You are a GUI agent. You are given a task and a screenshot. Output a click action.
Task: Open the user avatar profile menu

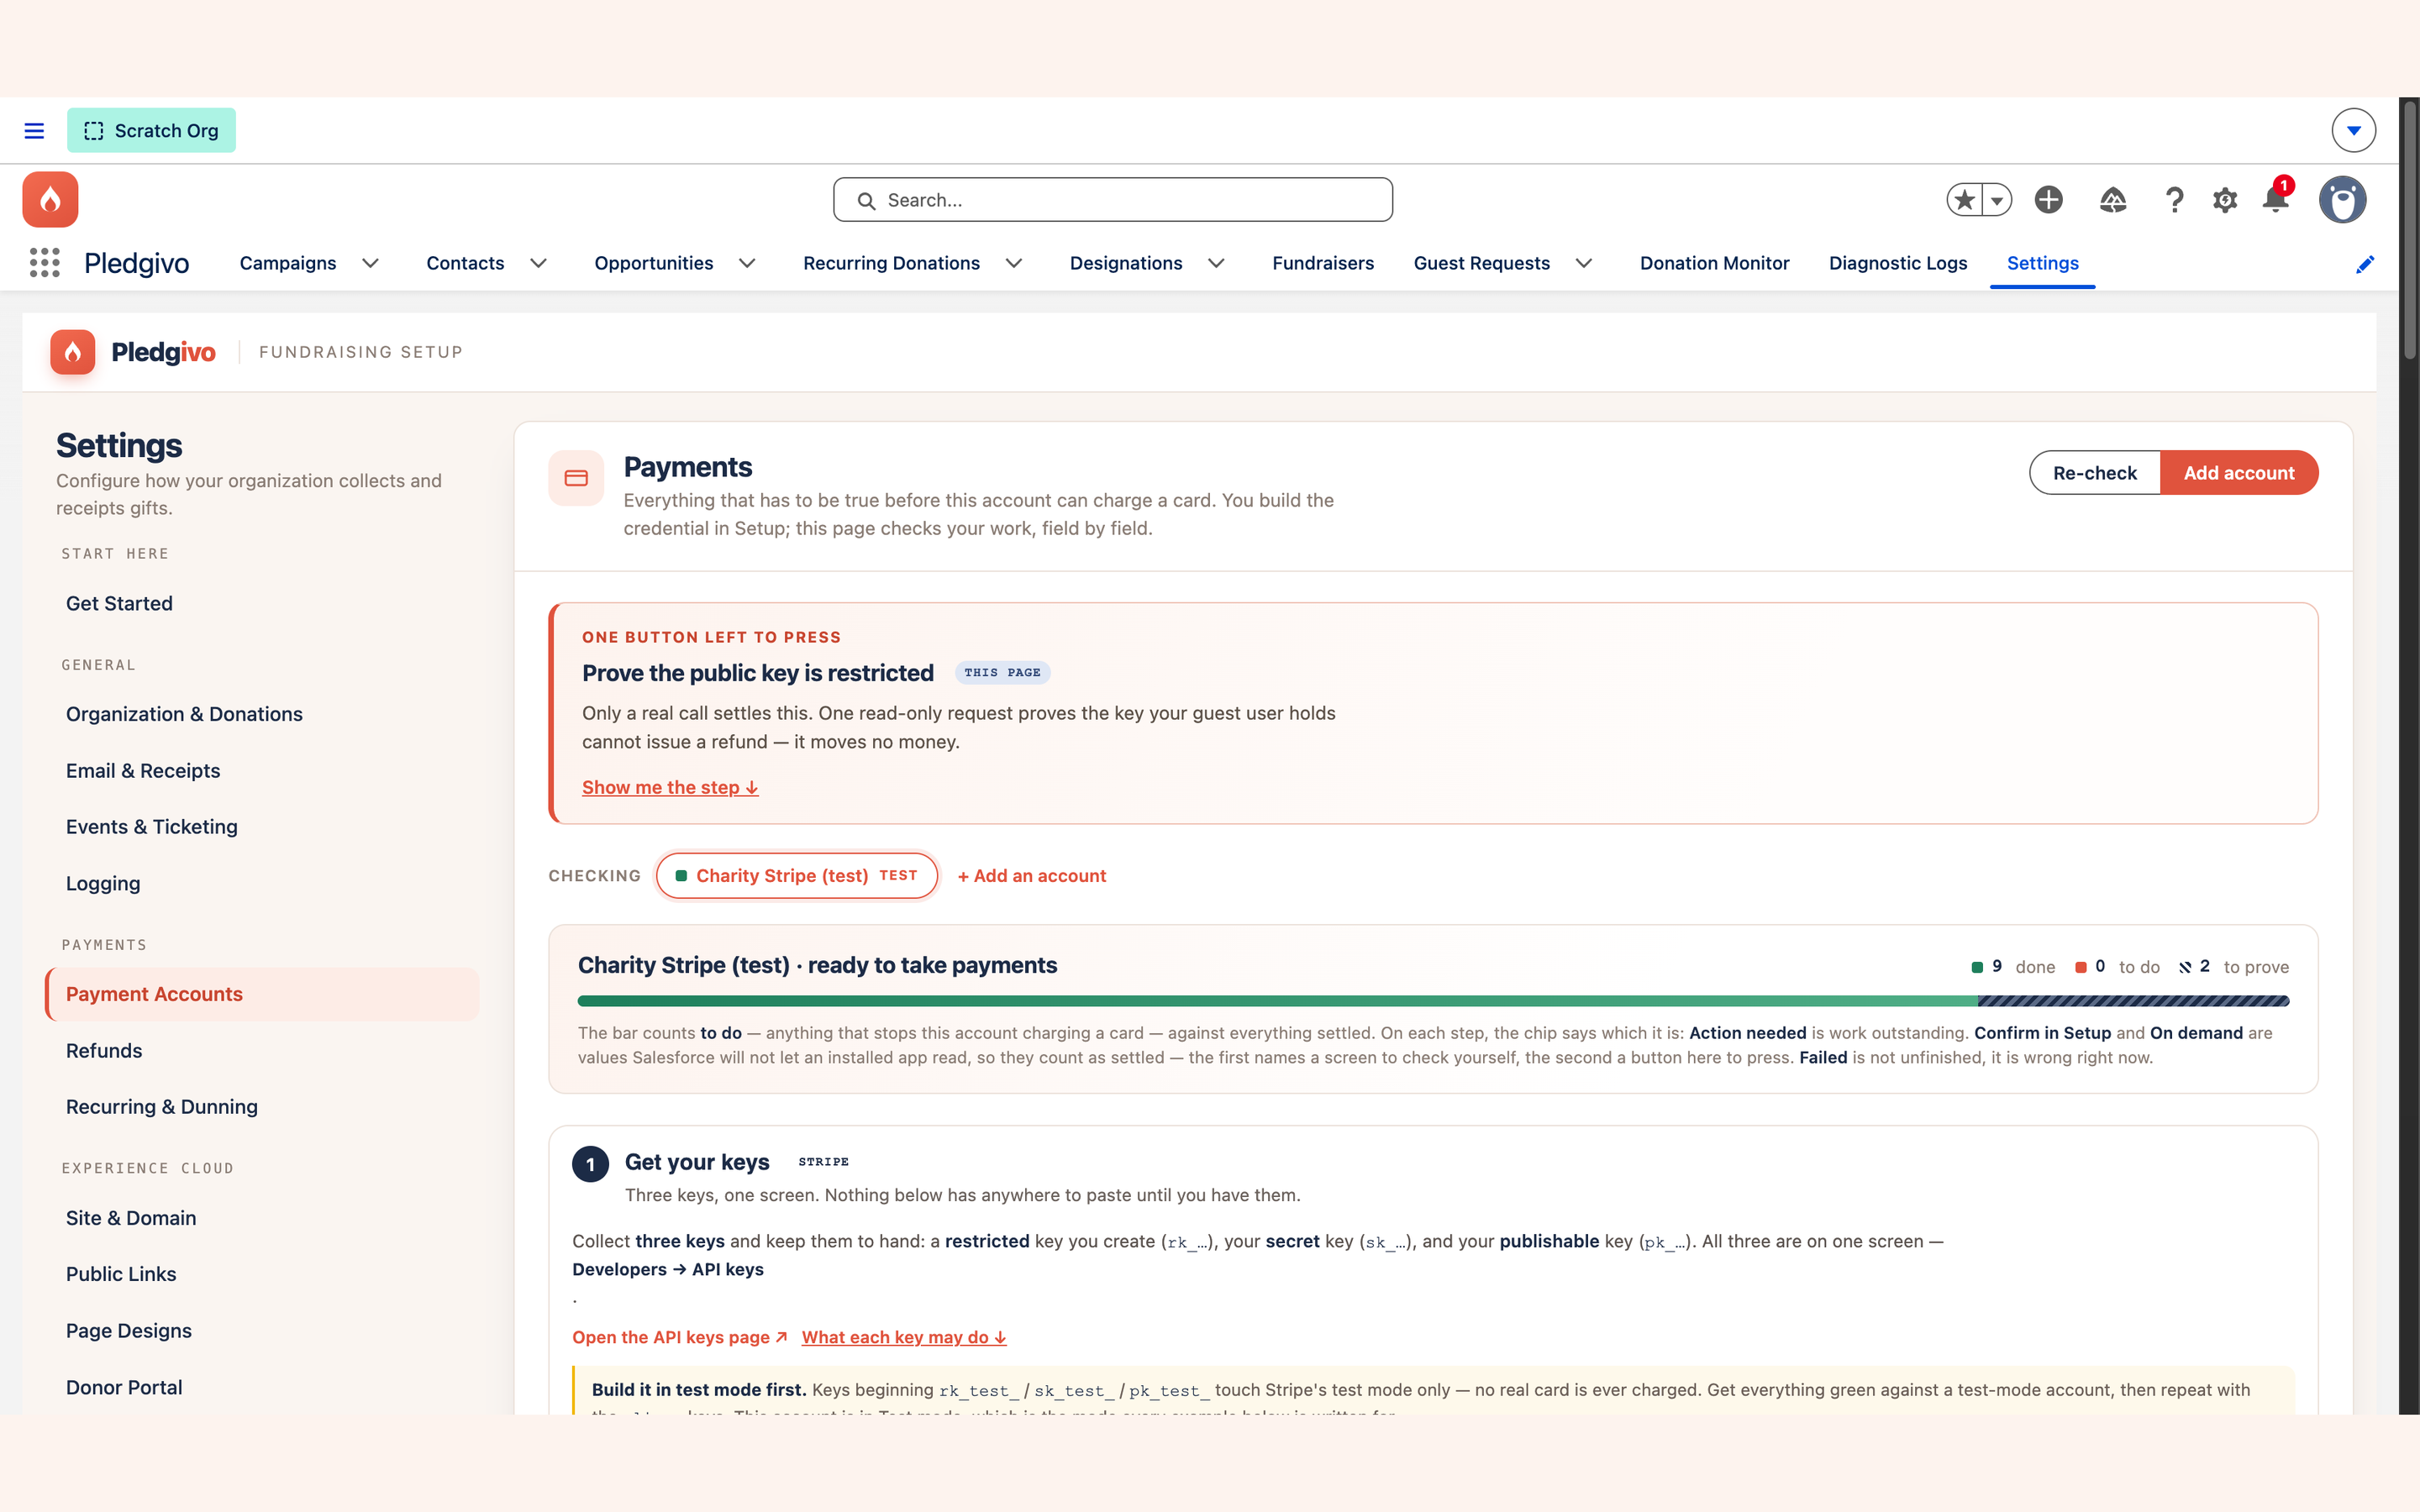[2342, 200]
